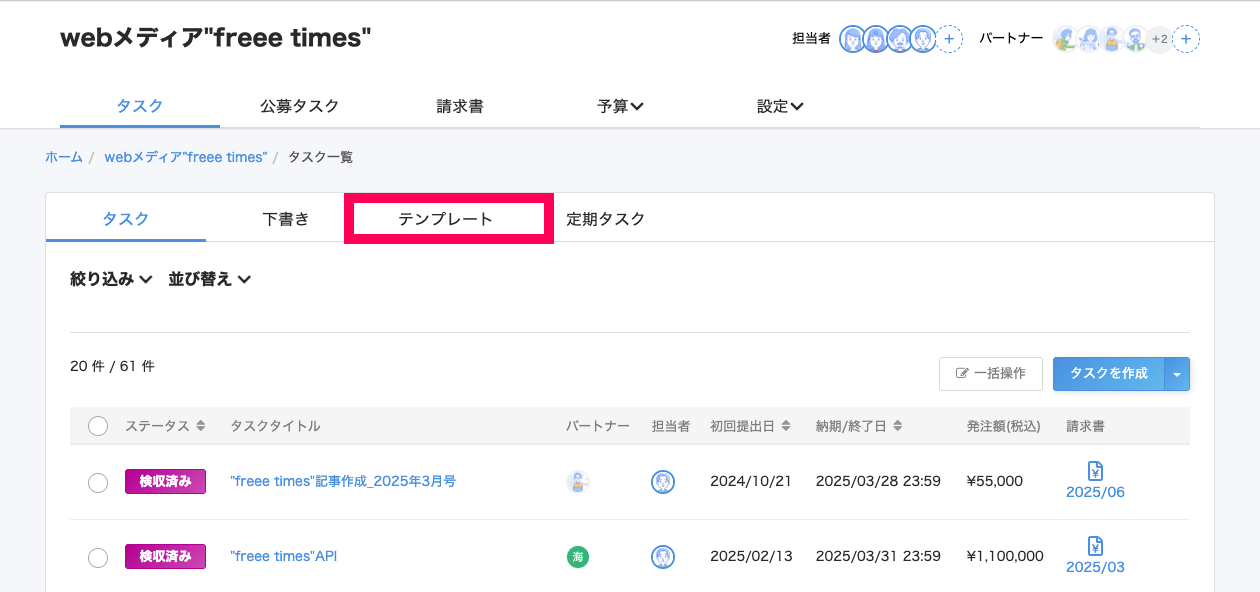Open the 予算 menu in top navigation
Screen dimensions: 1260x592
coord(620,106)
